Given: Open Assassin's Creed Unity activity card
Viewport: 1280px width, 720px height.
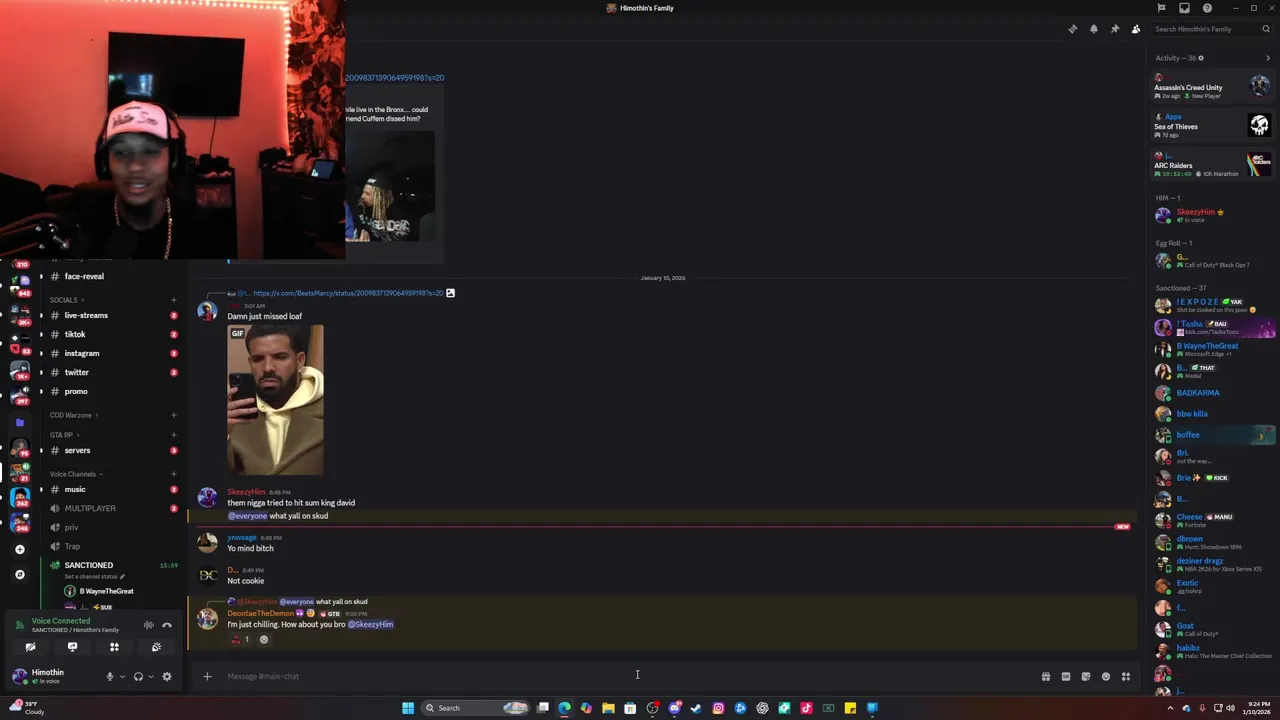Looking at the screenshot, I should coord(1212,87).
